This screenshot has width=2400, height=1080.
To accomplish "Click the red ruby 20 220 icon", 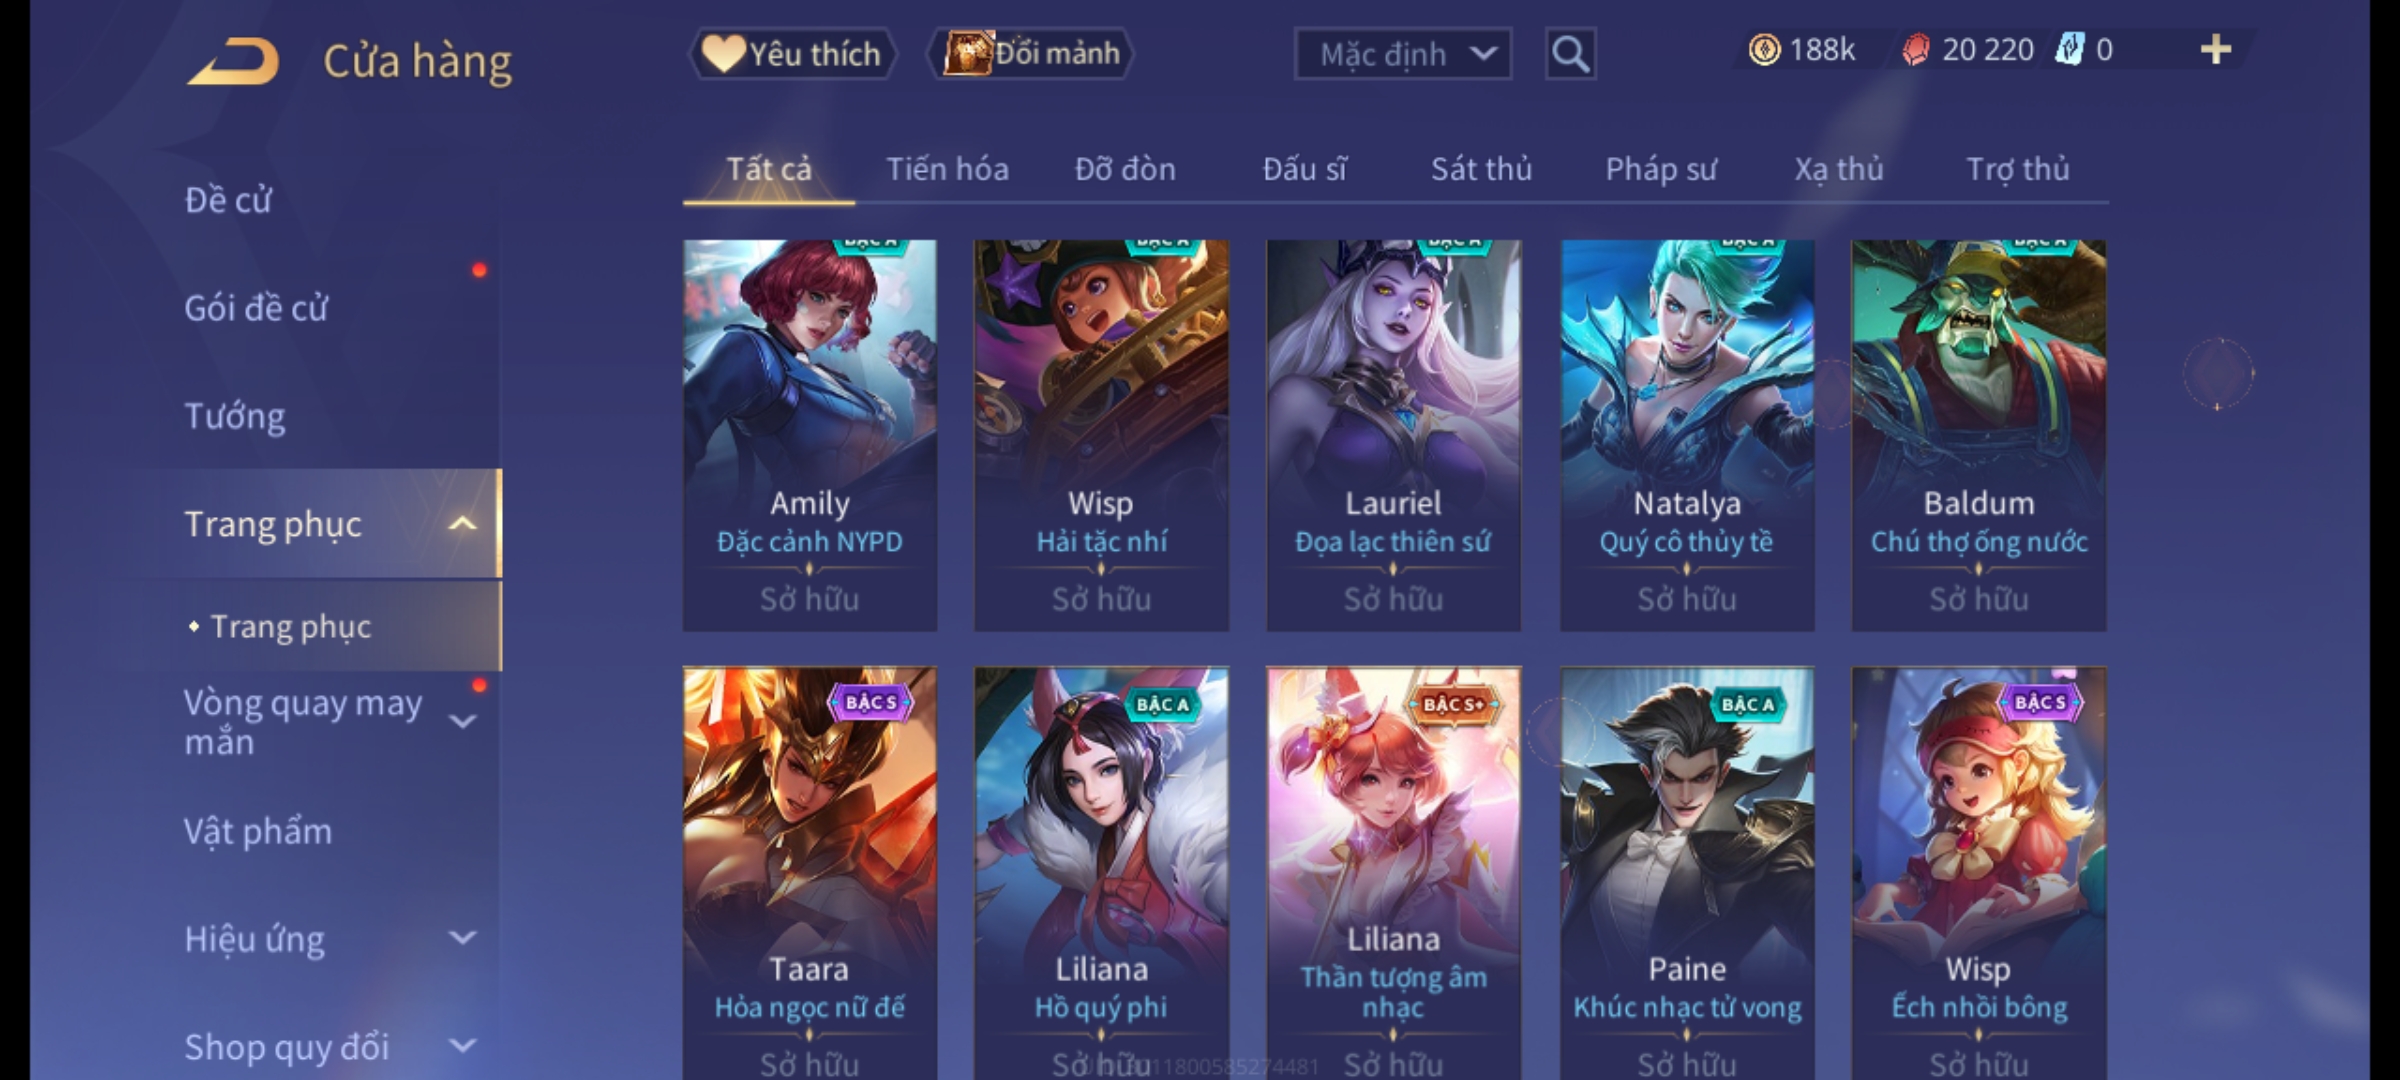I will point(1915,50).
